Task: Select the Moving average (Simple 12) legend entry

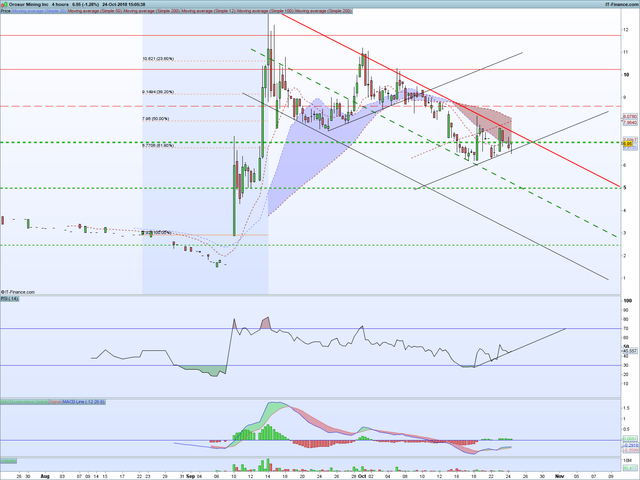Action: tap(209, 11)
